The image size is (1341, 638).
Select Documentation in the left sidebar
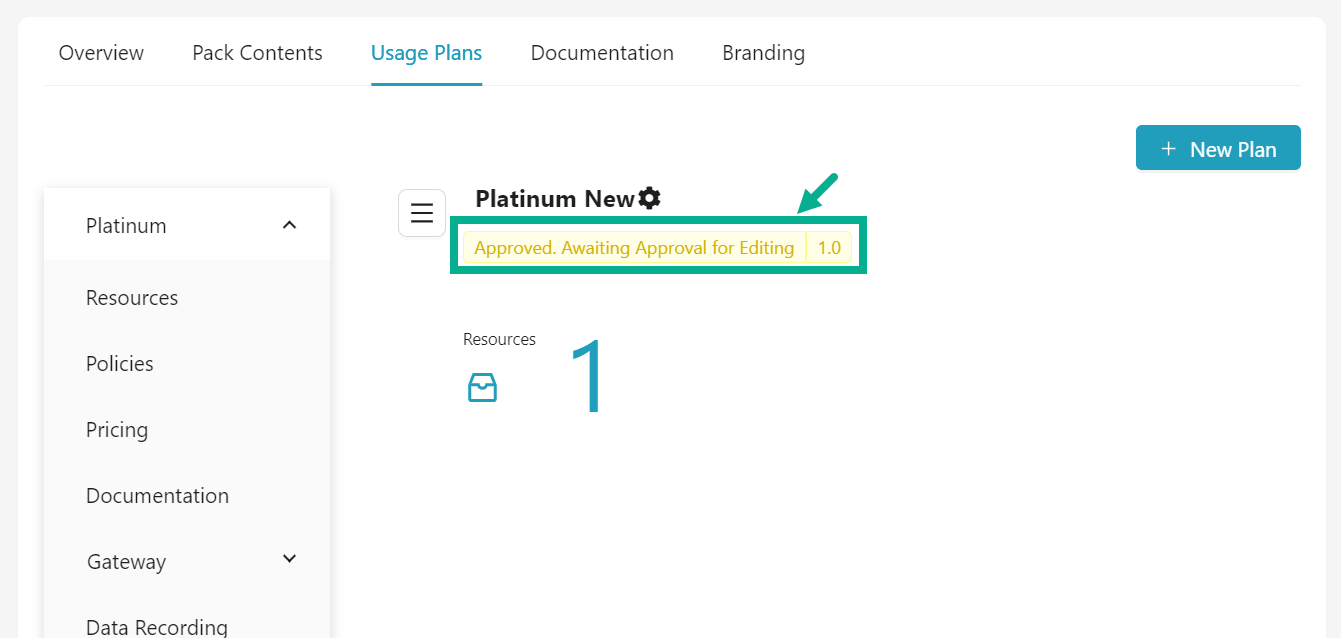(157, 496)
